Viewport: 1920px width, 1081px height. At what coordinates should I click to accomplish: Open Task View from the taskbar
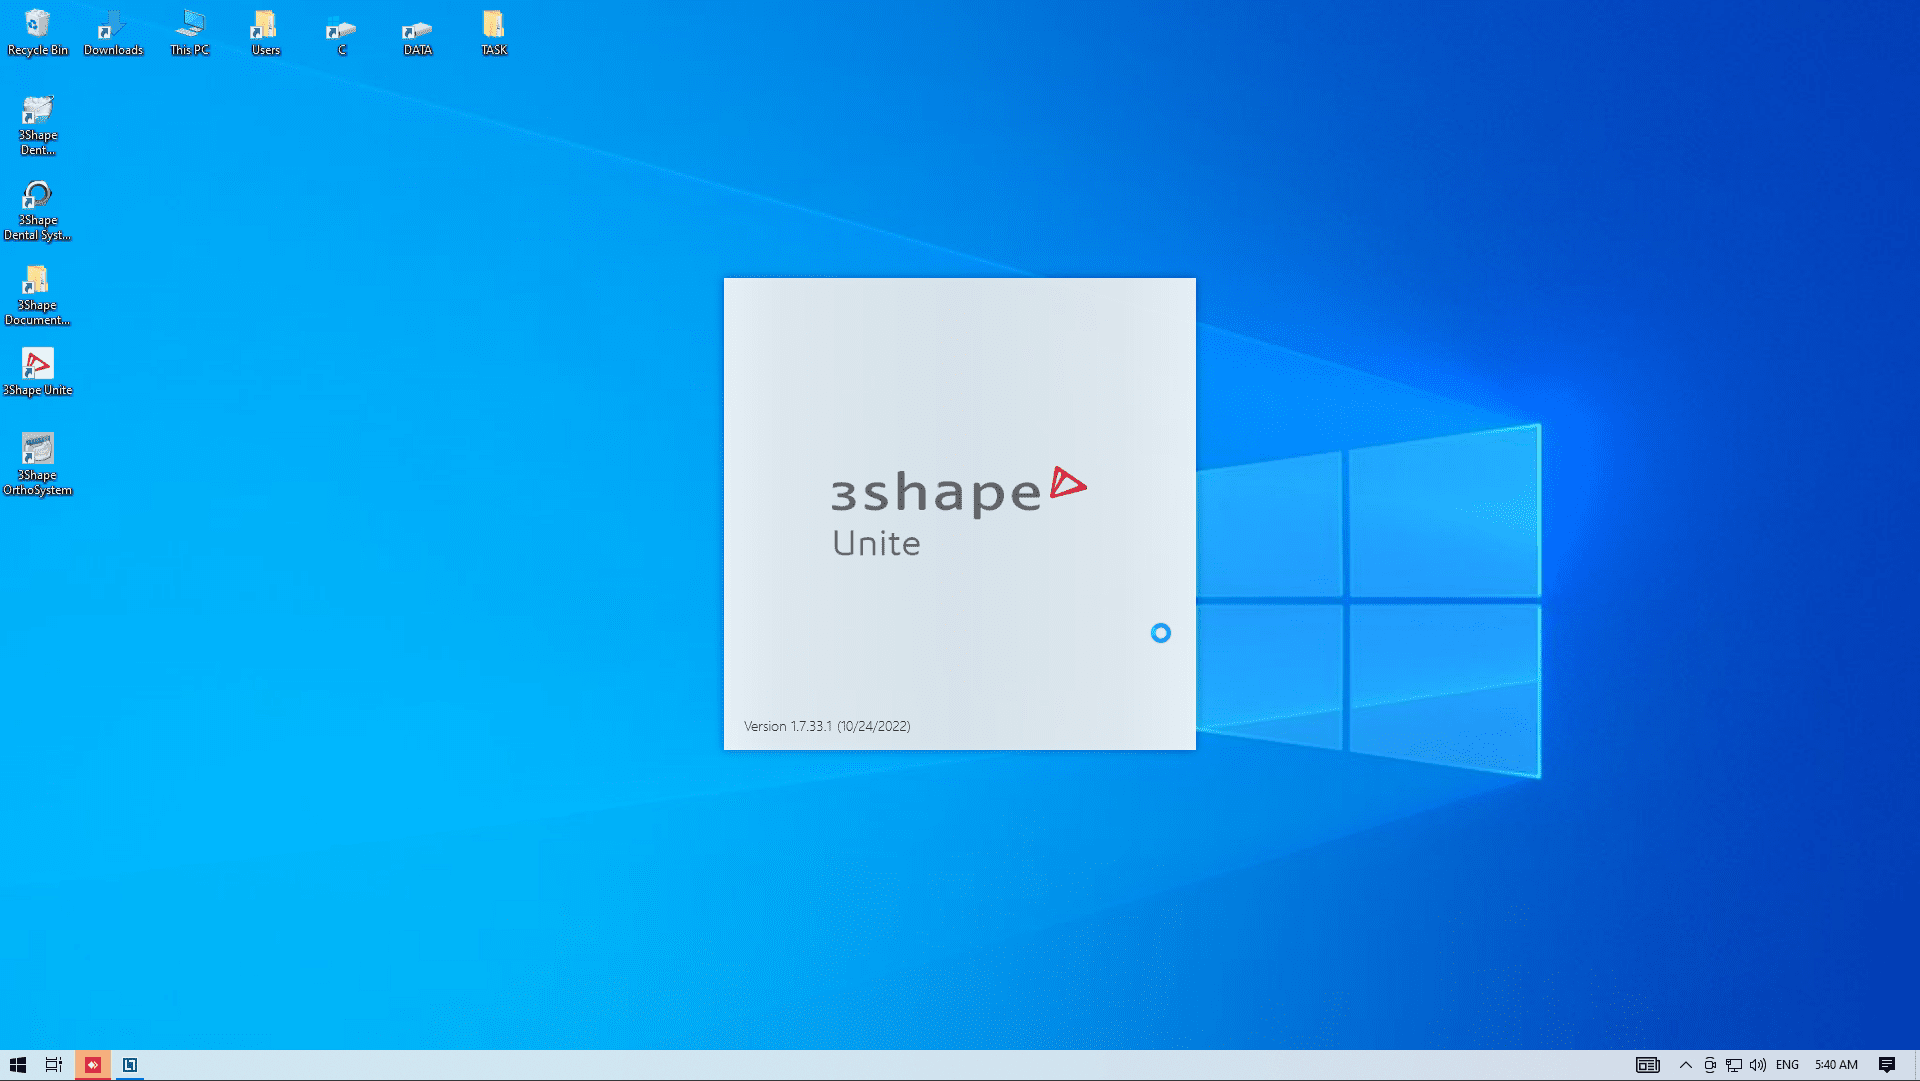[54, 1065]
